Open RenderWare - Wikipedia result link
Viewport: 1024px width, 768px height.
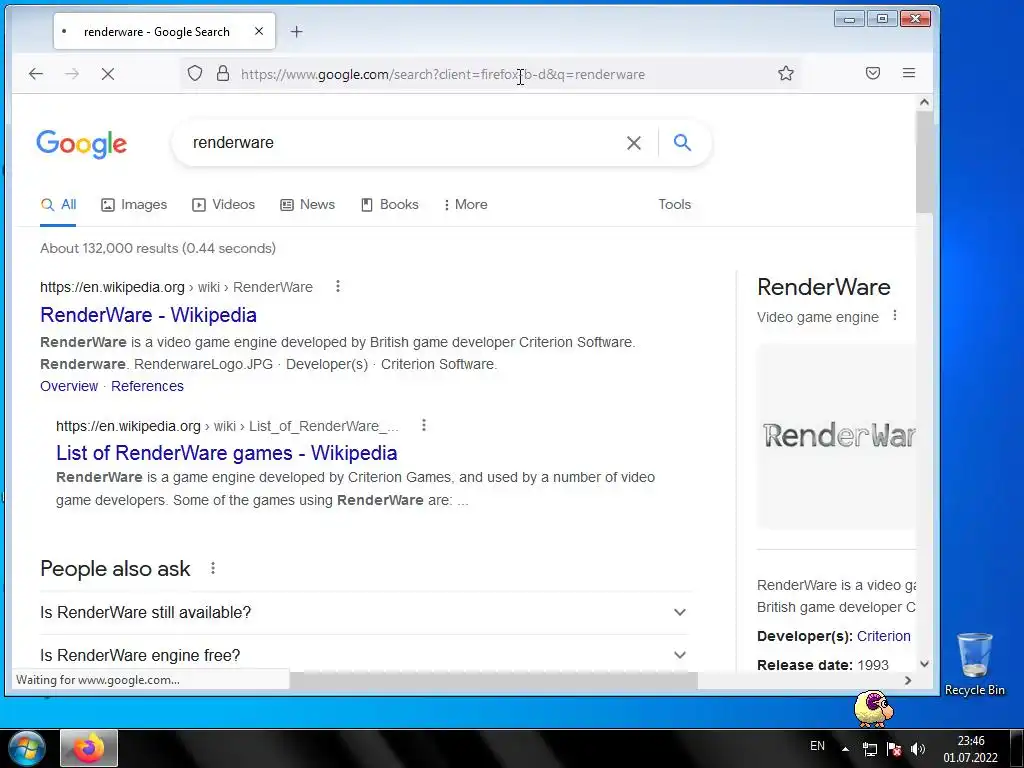148,315
